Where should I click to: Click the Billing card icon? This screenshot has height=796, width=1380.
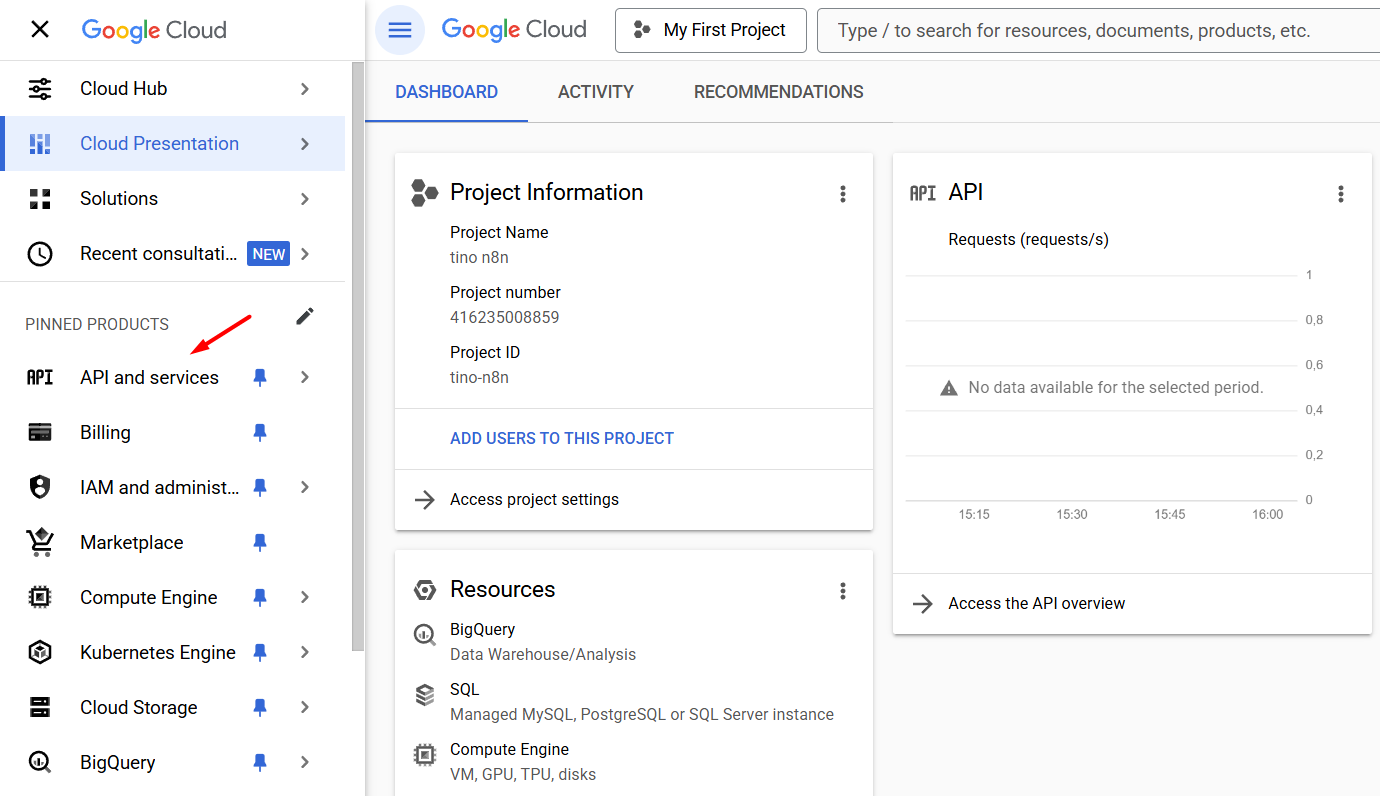tap(40, 433)
